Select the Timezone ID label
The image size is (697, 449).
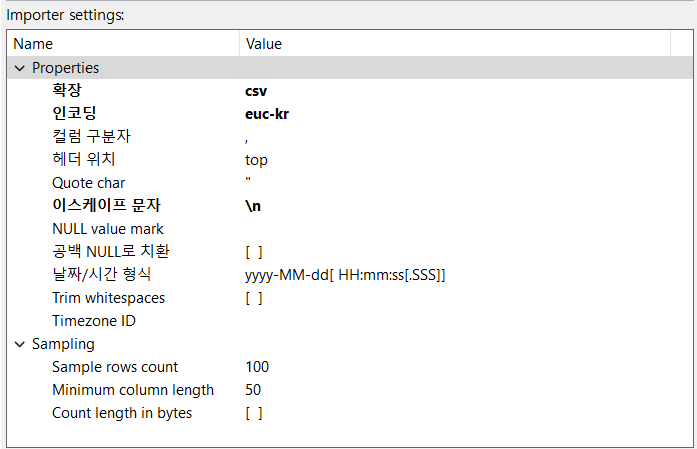pos(94,321)
